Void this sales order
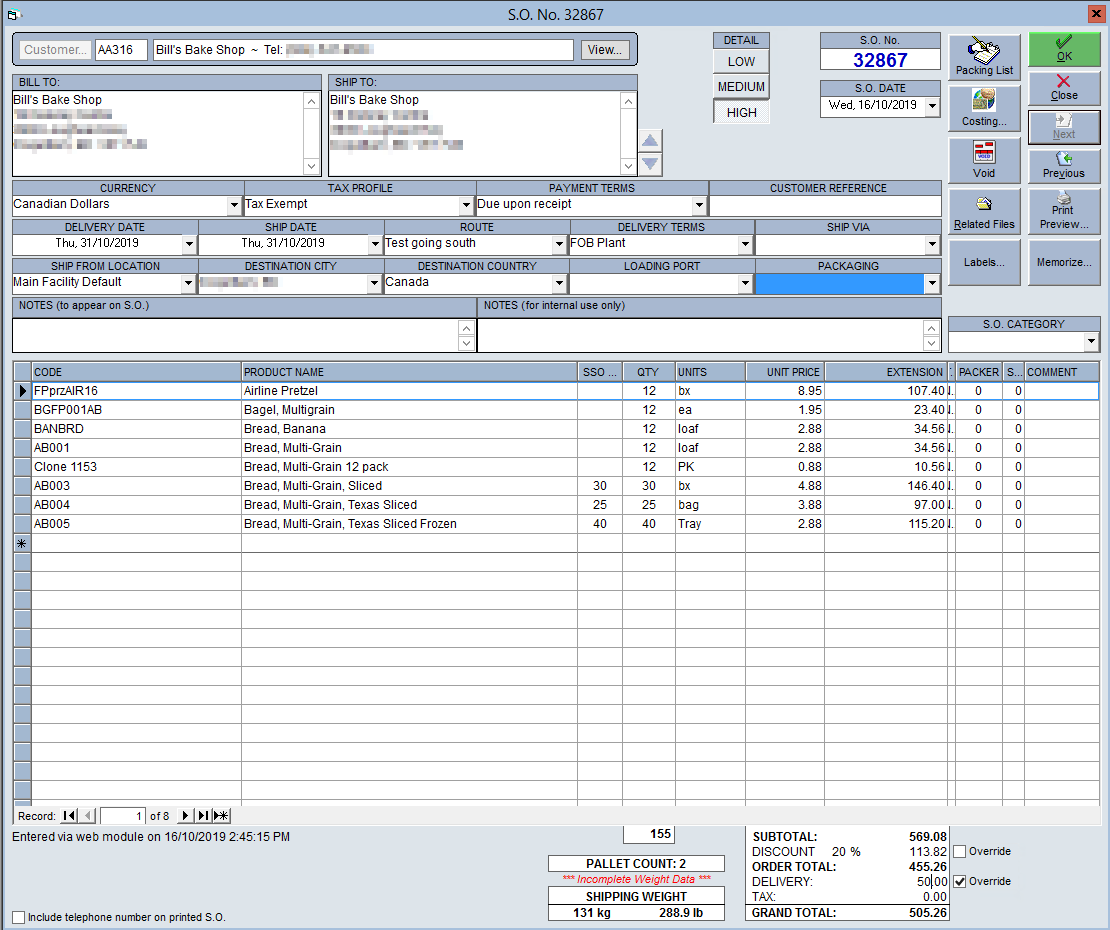 click(x=984, y=160)
